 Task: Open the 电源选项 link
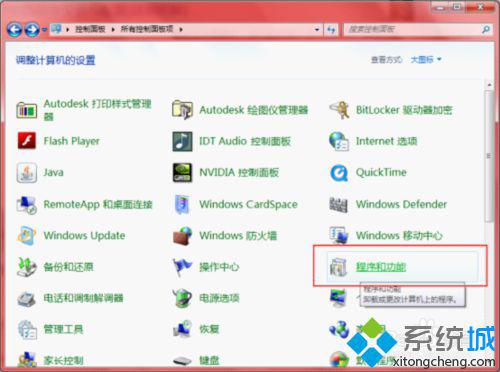219,298
